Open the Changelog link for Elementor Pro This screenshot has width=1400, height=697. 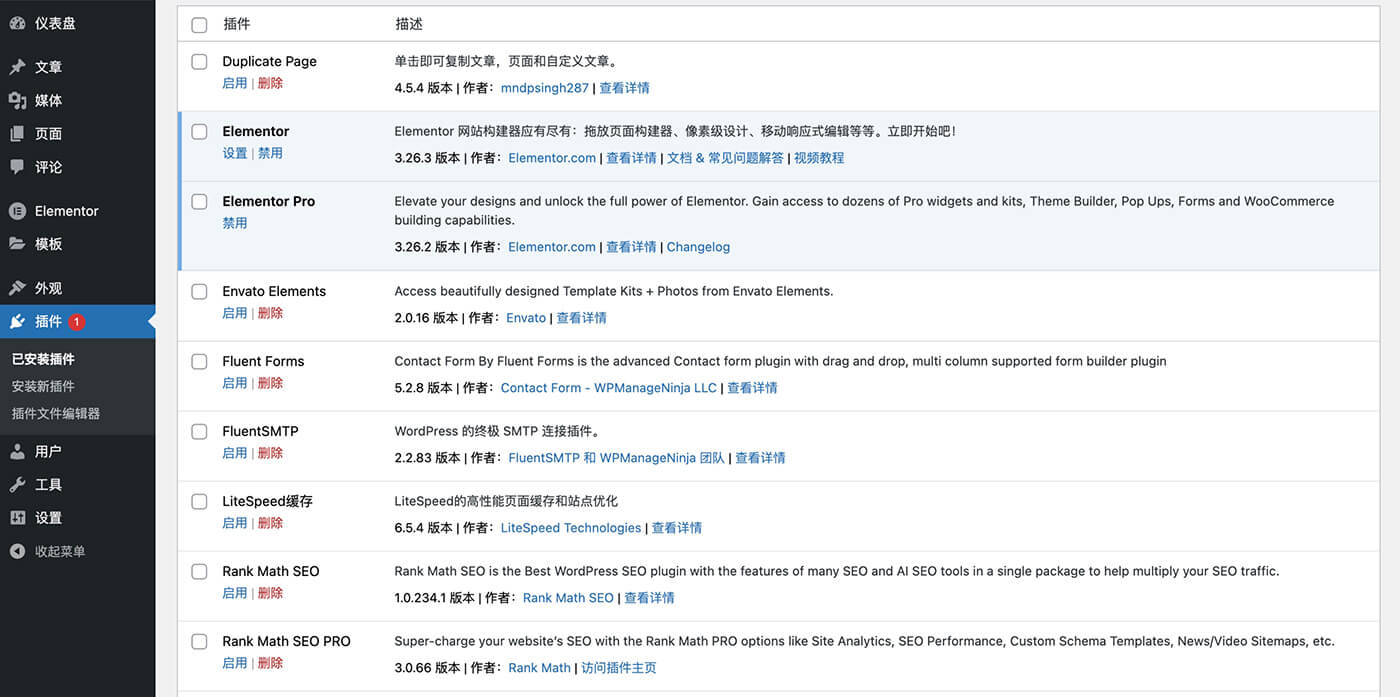[x=698, y=247]
